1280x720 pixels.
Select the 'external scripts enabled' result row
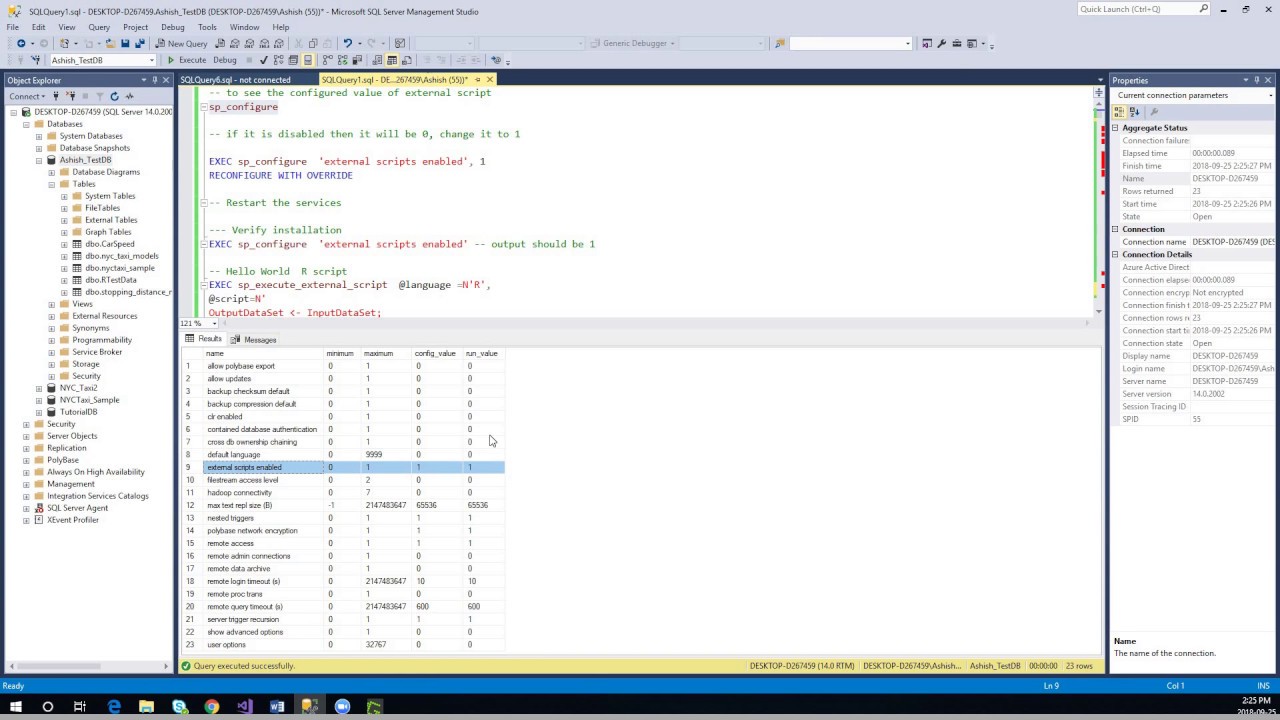[x=343, y=467]
